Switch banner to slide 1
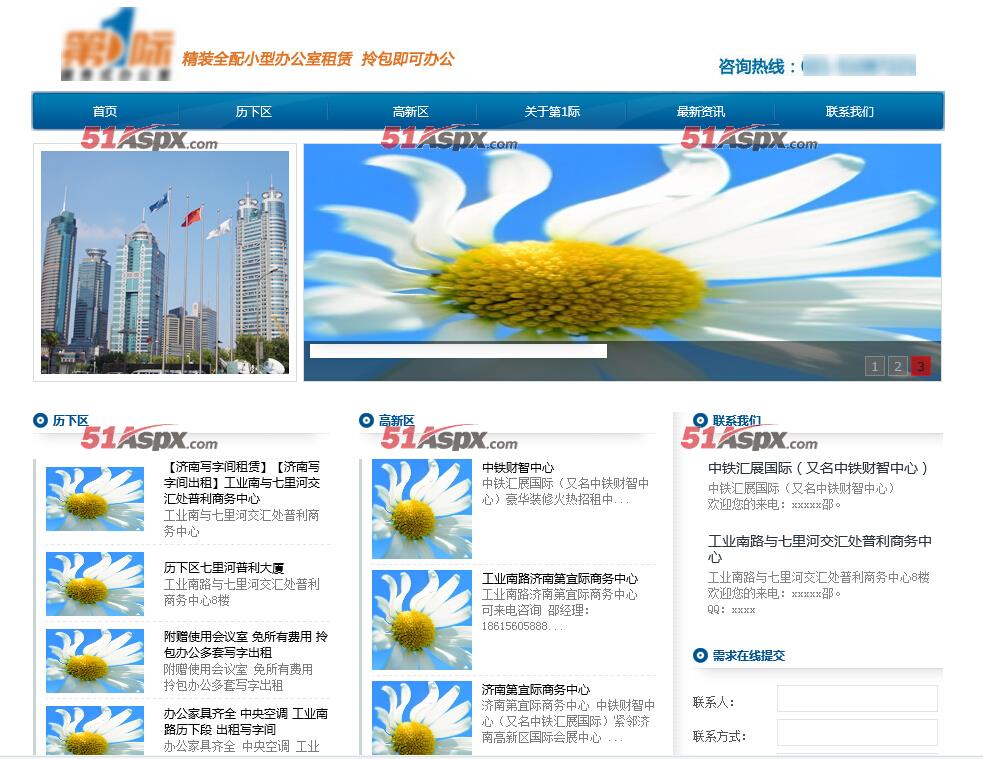Image resolution: width=983 pixels, height=759 pixels. pos(875,366)
